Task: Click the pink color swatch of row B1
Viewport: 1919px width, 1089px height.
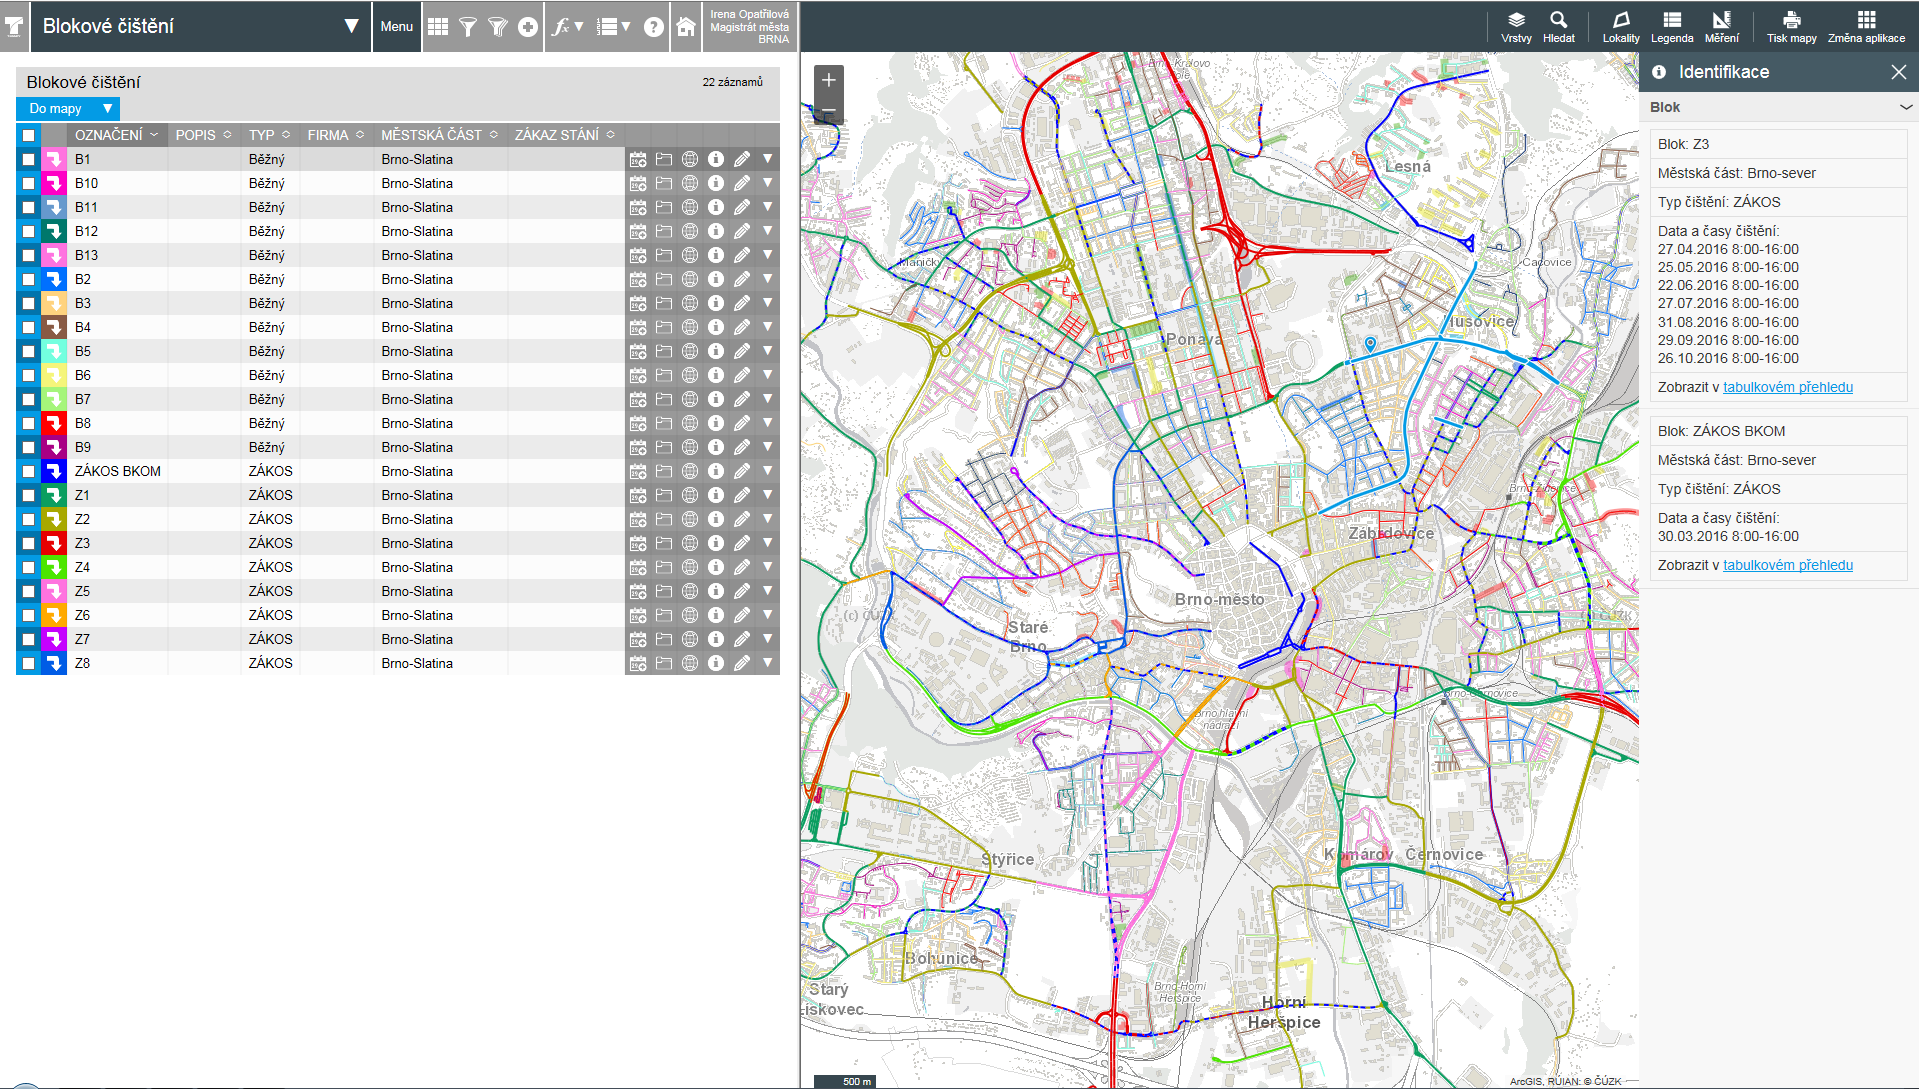Action: point(54,159)
